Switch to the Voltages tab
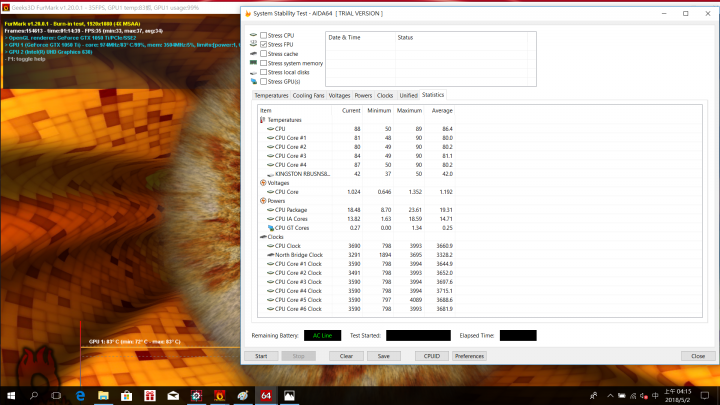Screen dimensions: 720x405 coord(339,96)
